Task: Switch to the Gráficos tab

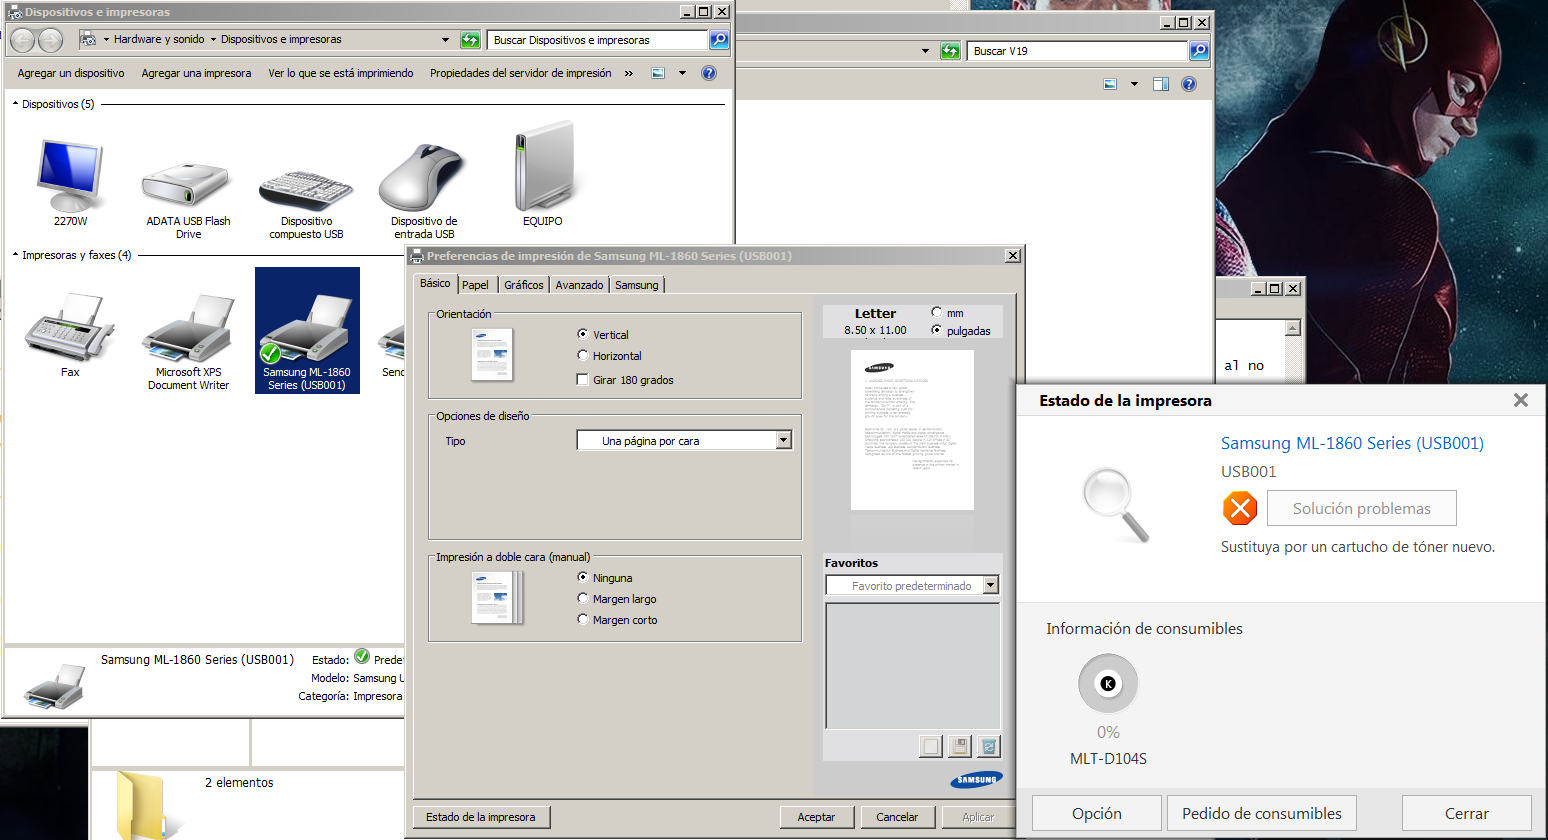Action: pyautogui.click(x=524, y=285)
